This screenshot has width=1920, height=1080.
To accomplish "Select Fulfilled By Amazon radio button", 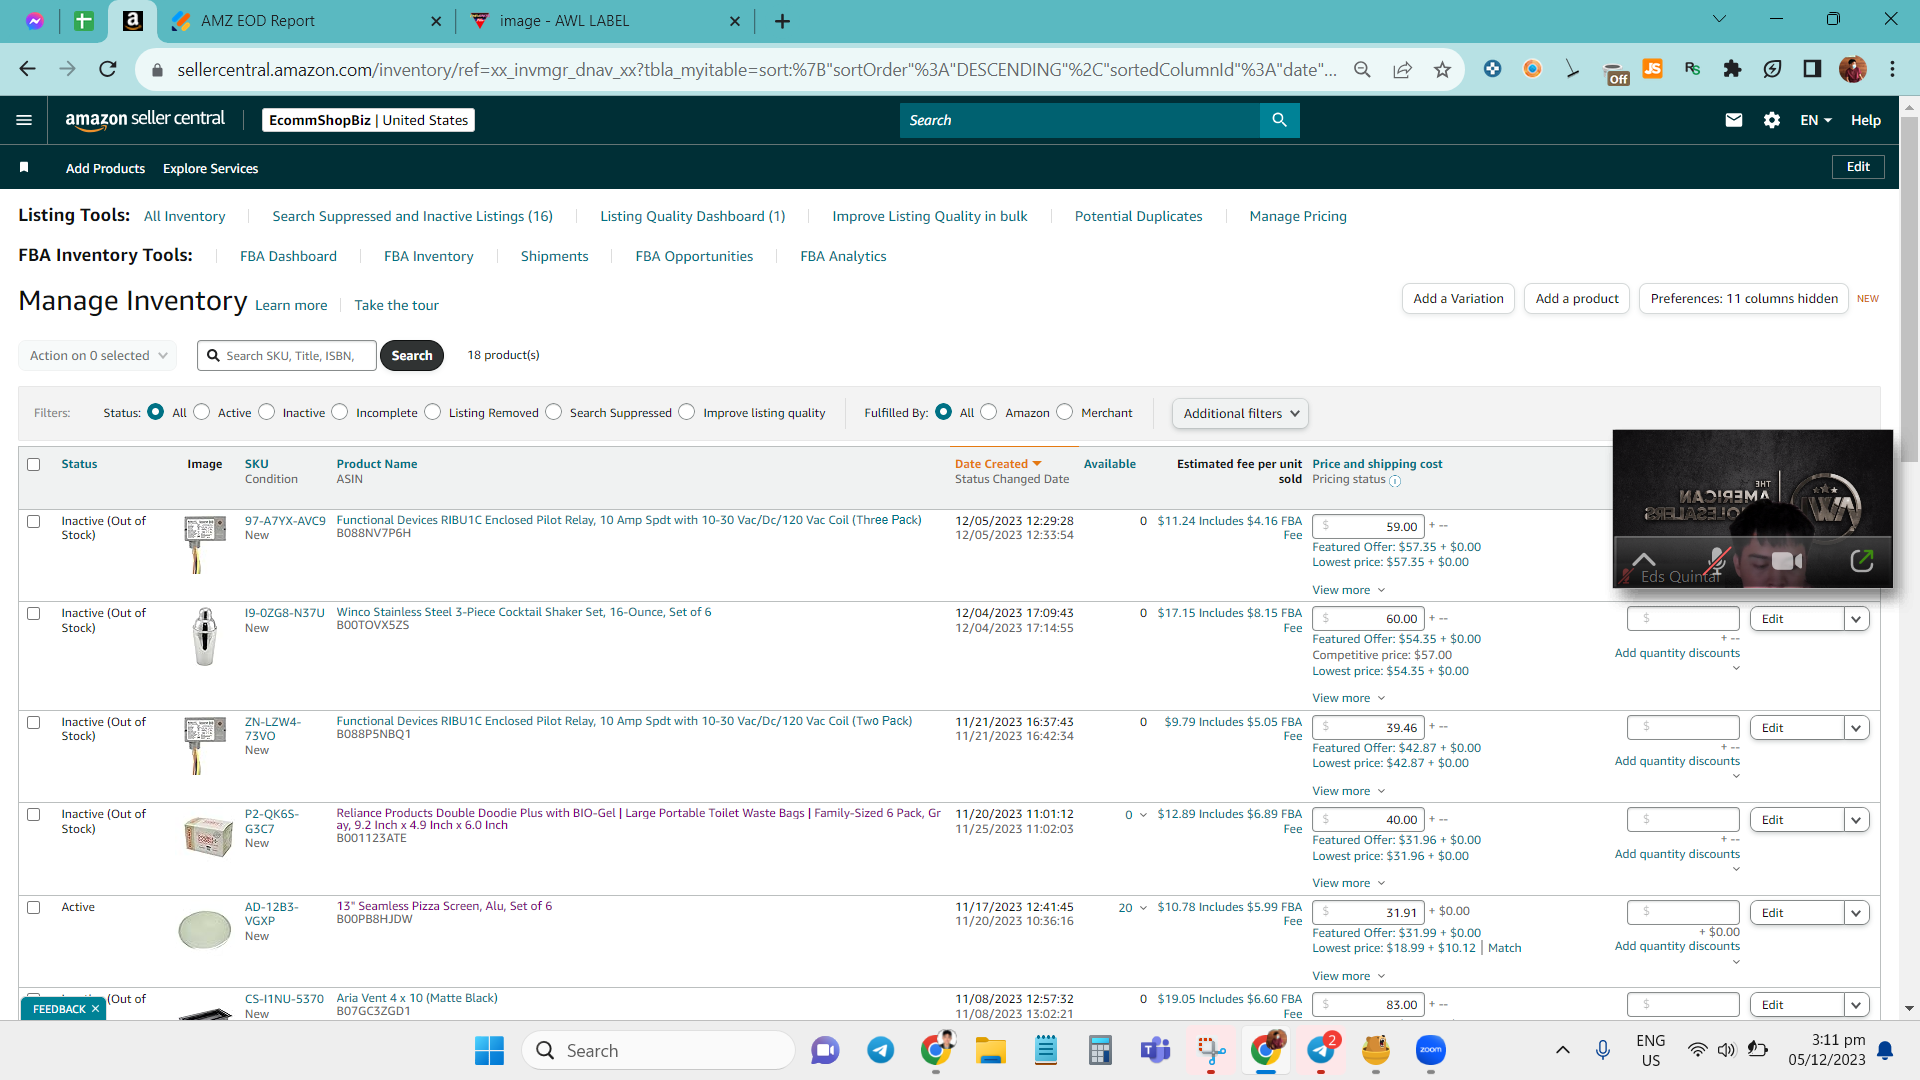I will click(989, 412).
